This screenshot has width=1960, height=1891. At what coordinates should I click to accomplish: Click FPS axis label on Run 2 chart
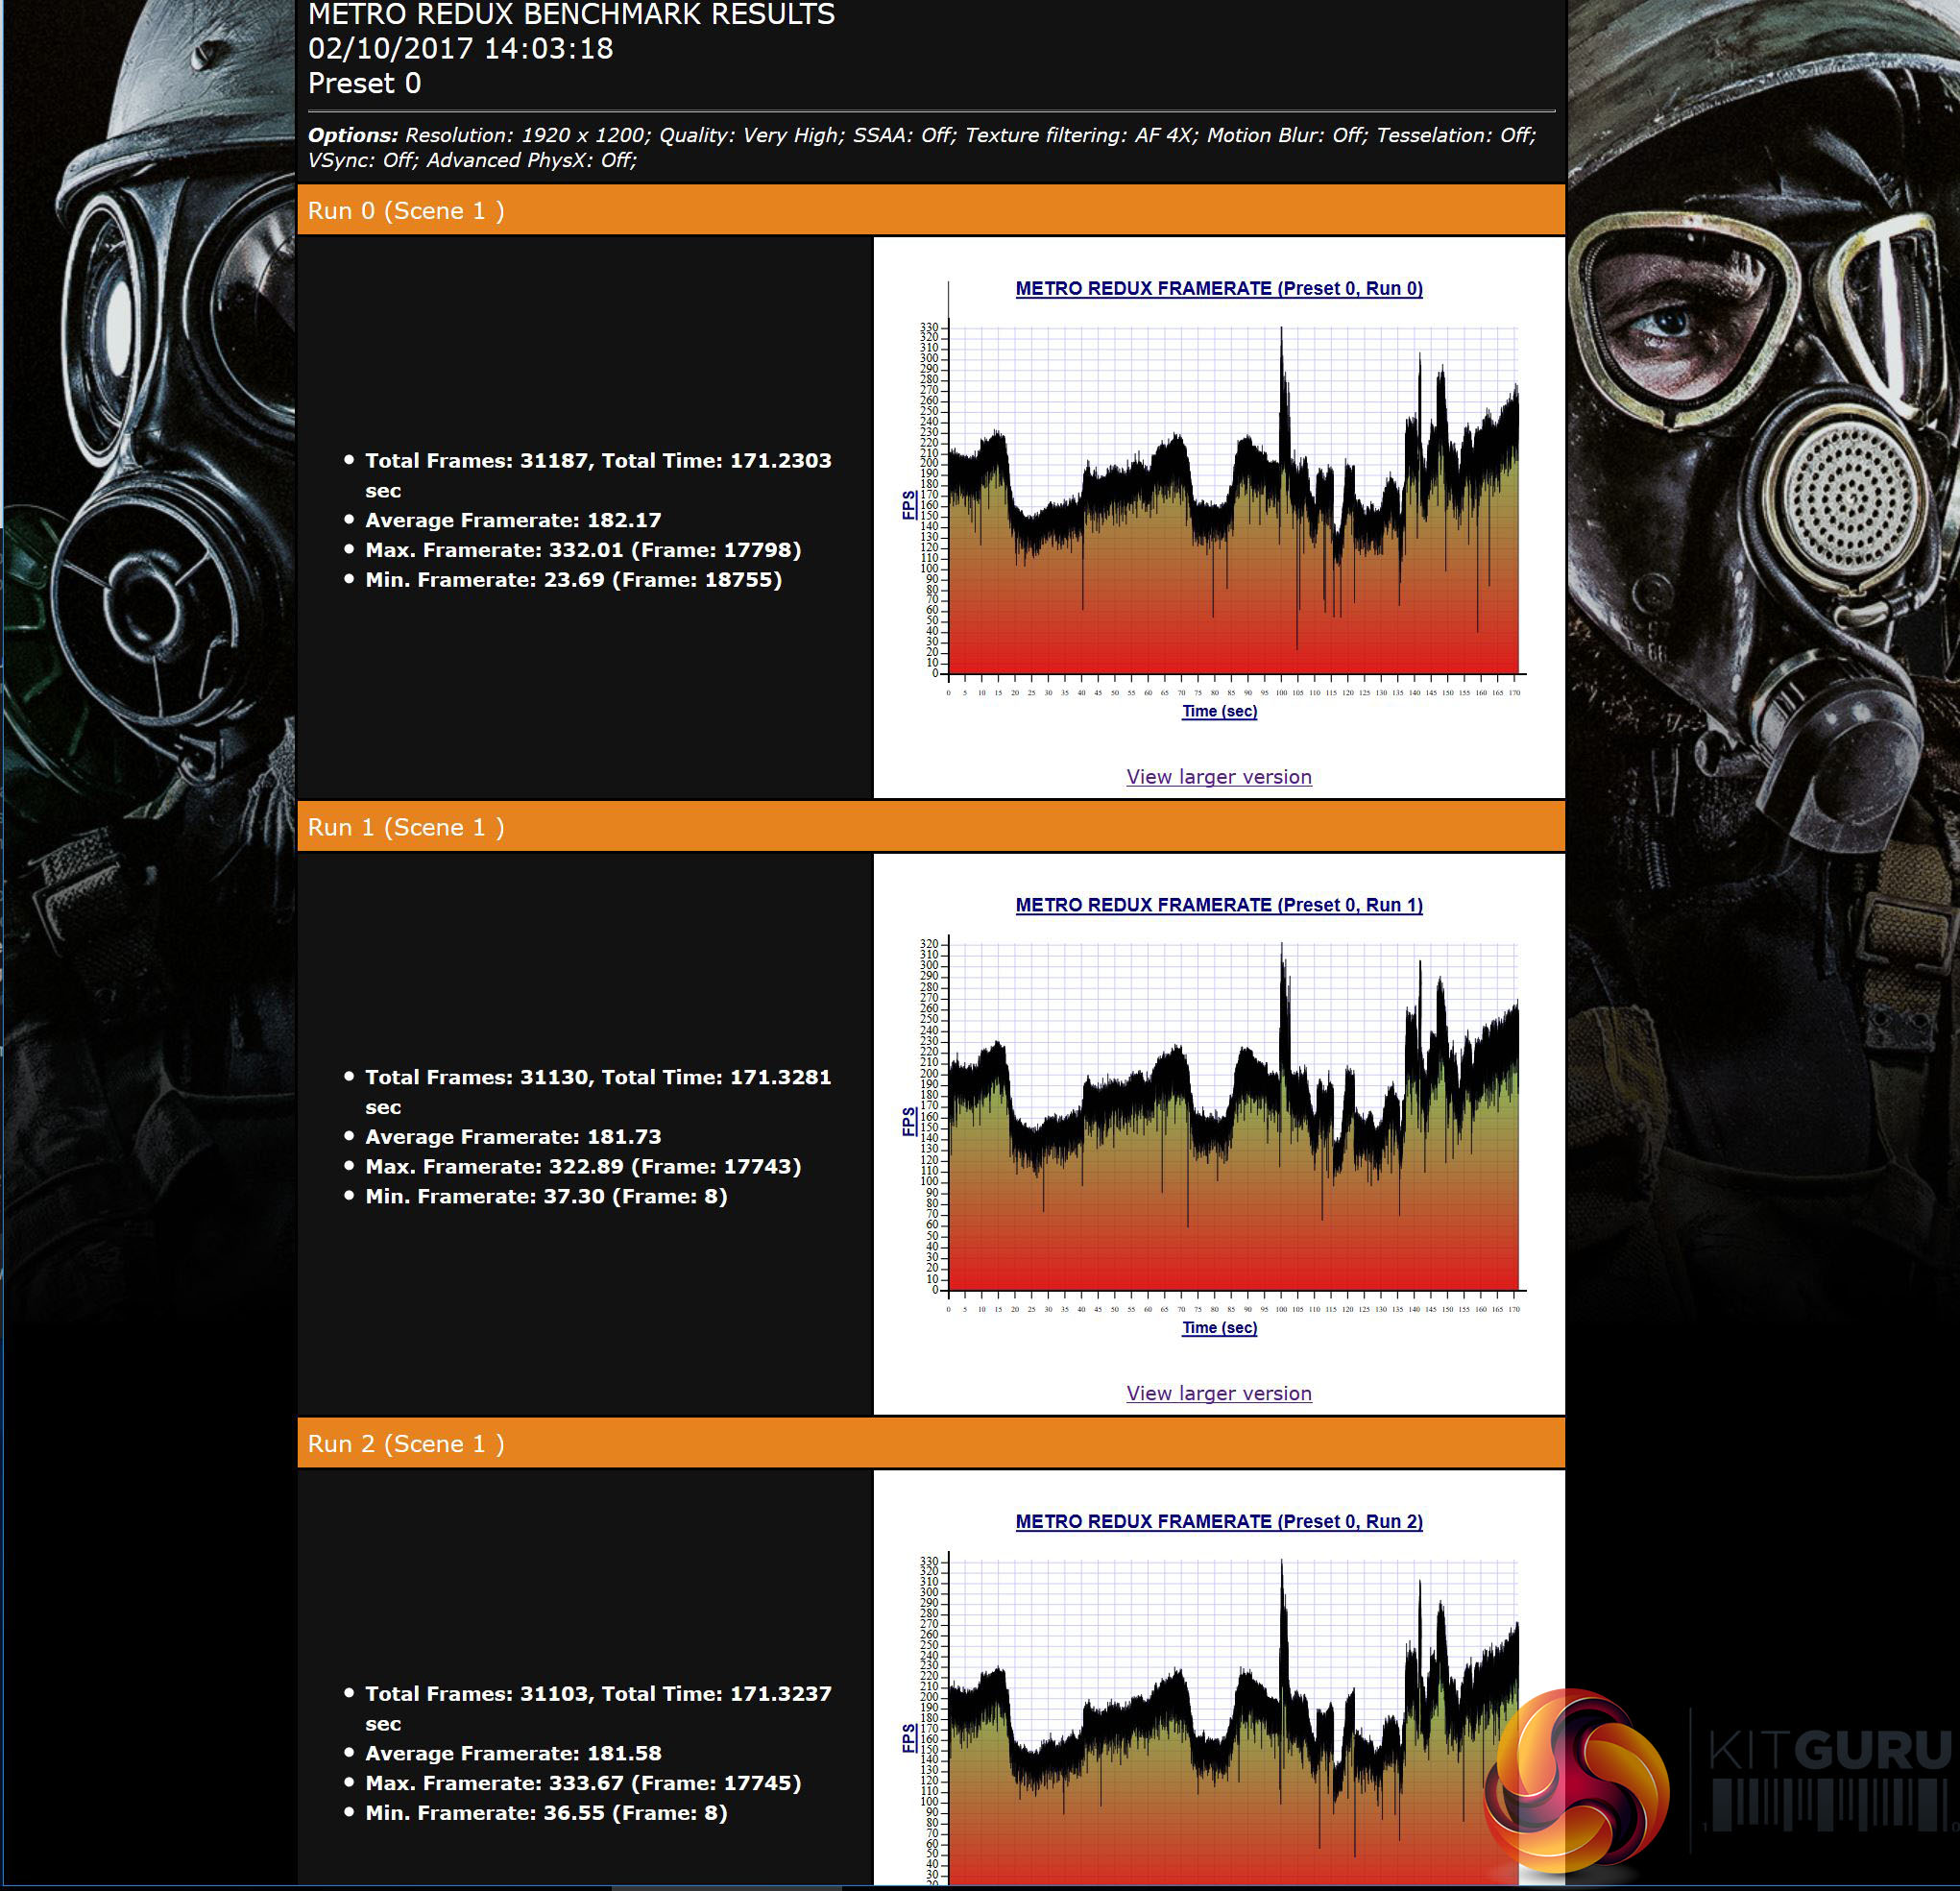(x=908, y=1738)
